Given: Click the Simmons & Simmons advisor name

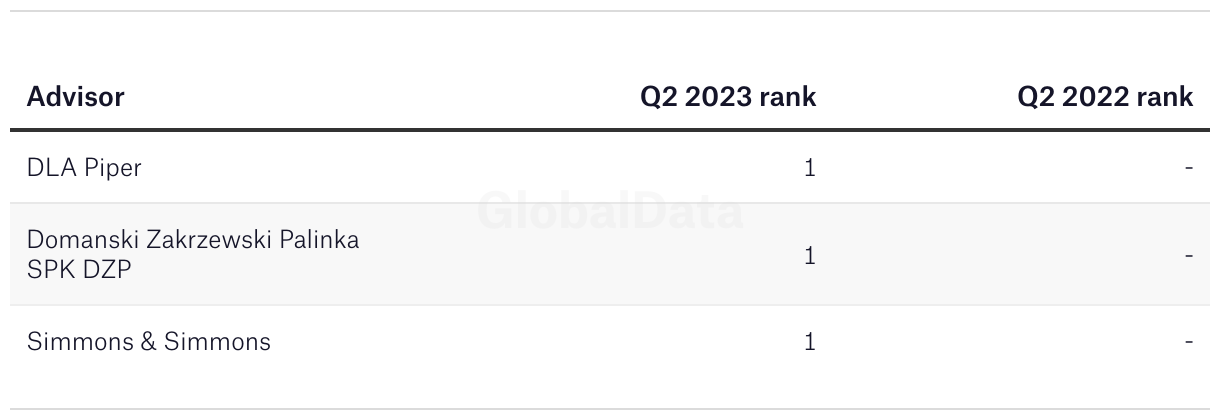Looking at the screenshot, I should point(149,342).
